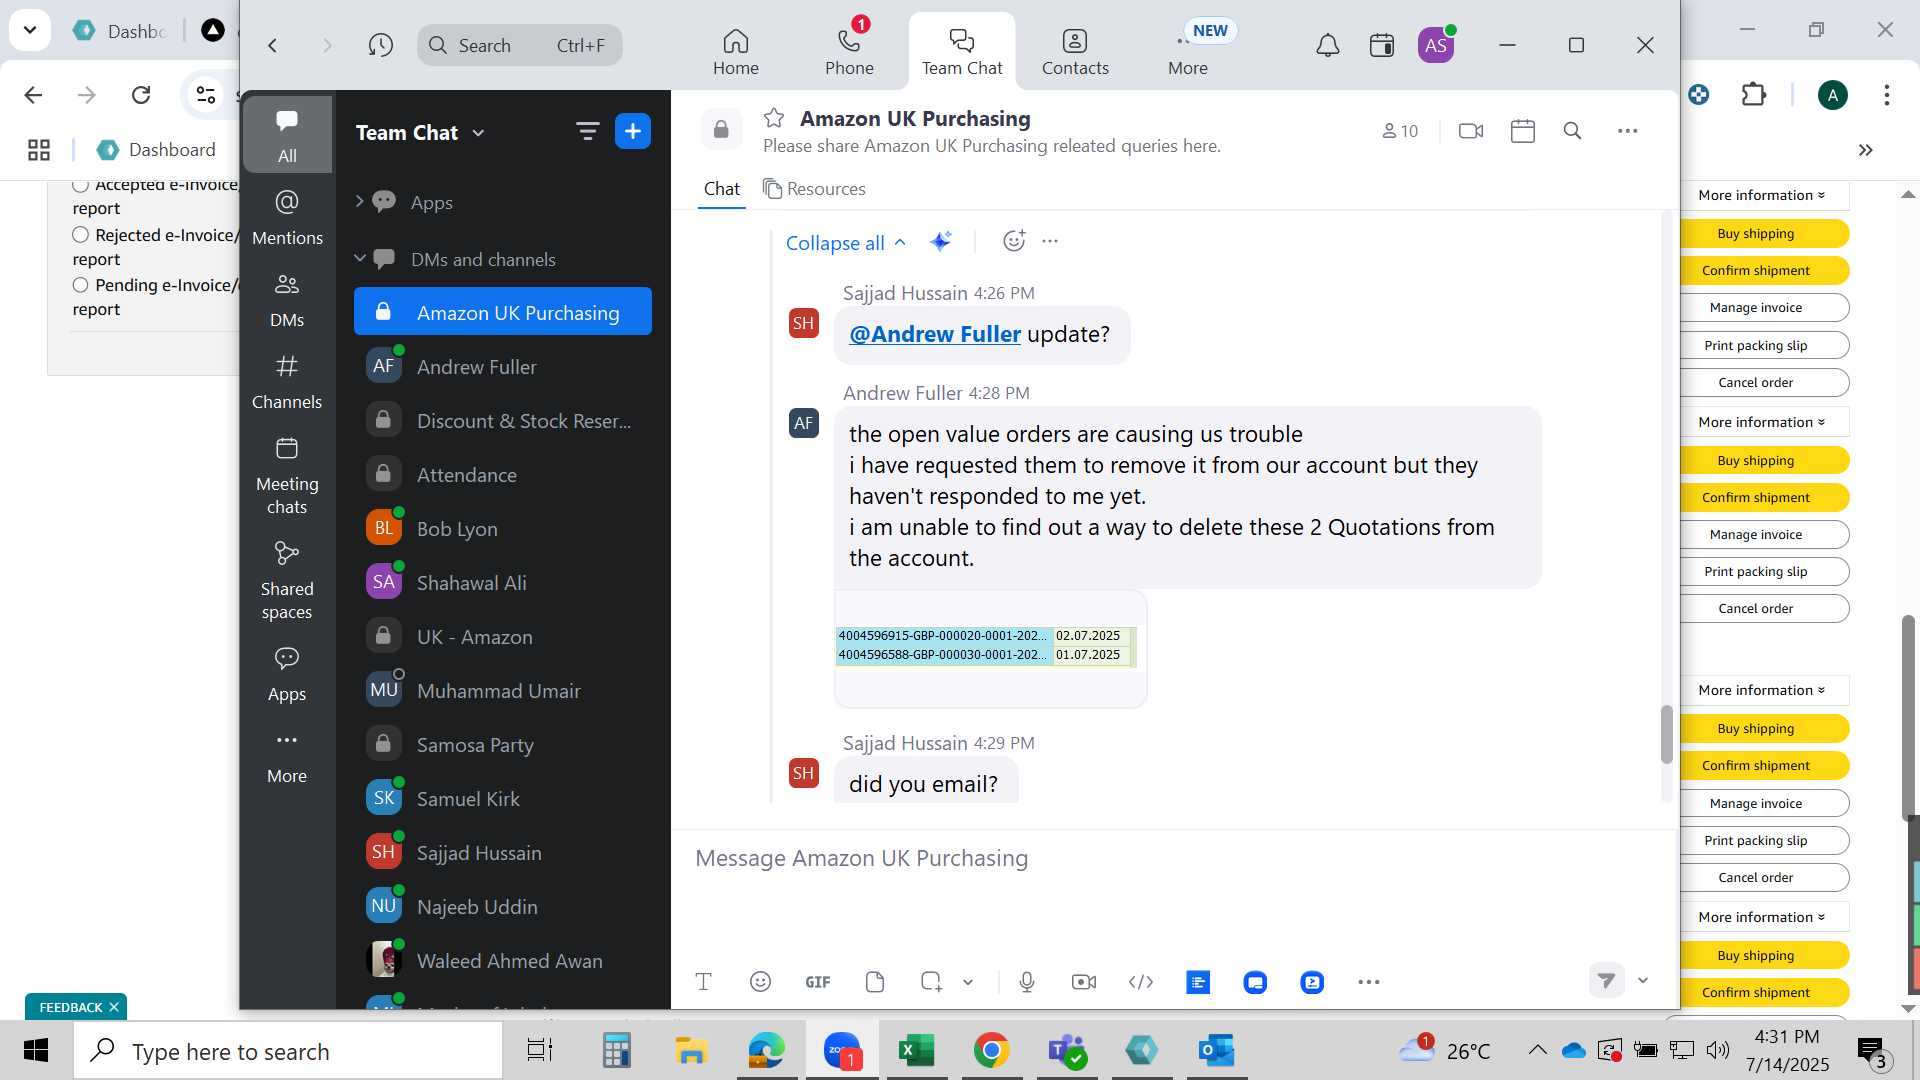Select Accepted e-Invoice report radio button
The image size is (1920, 1080).
[81, 185]
